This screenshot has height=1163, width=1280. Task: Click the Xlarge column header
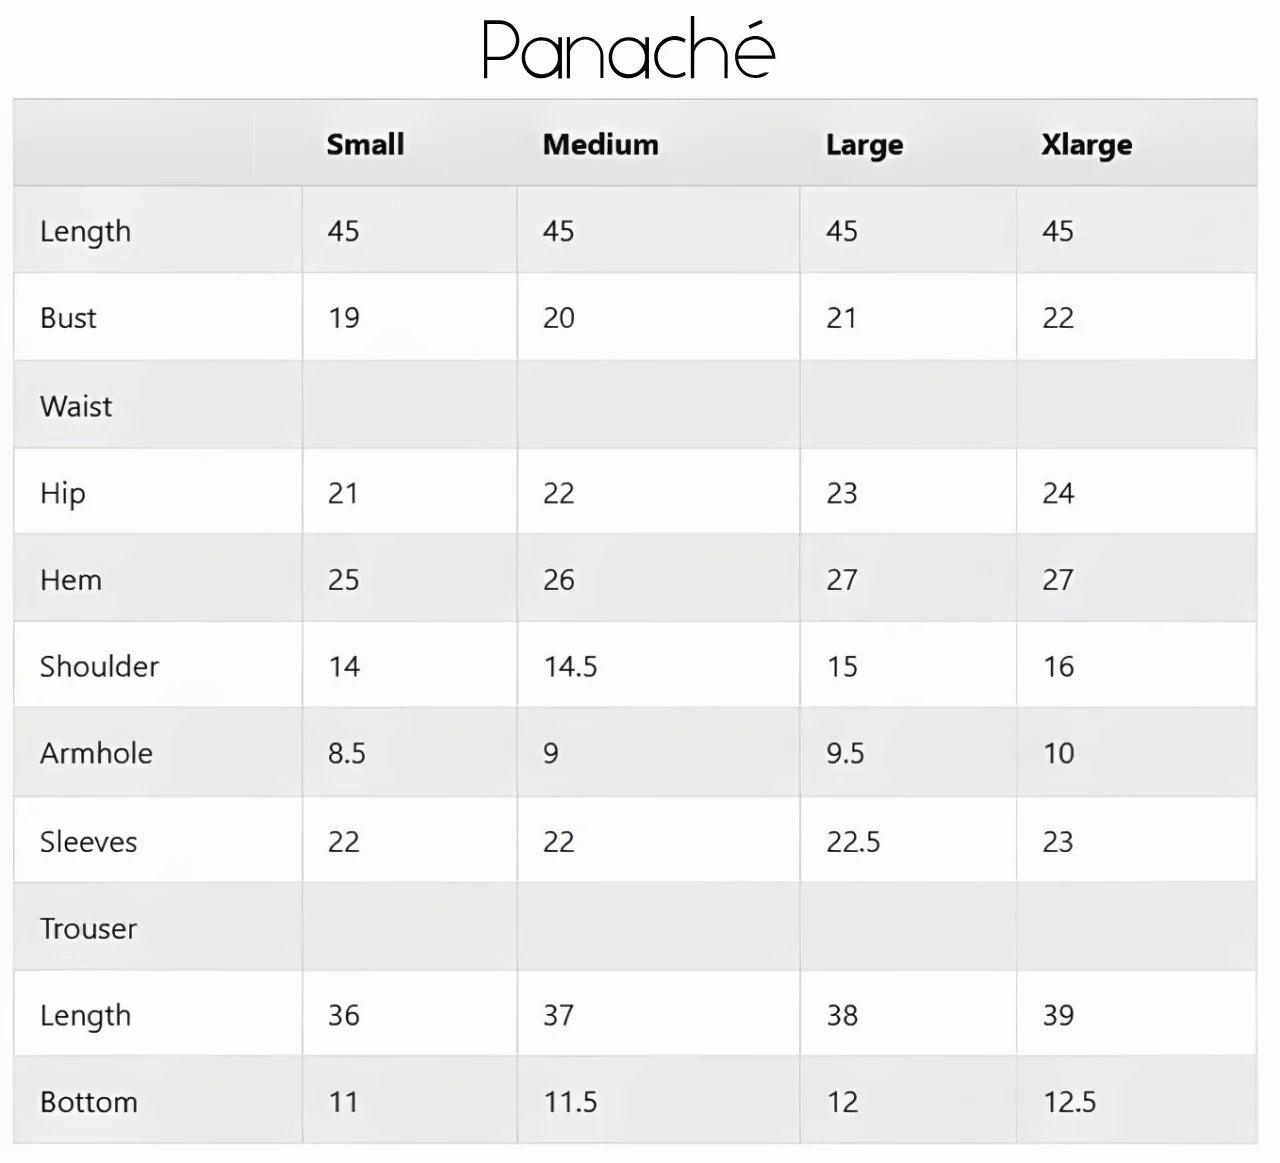tap(1086, 145)
